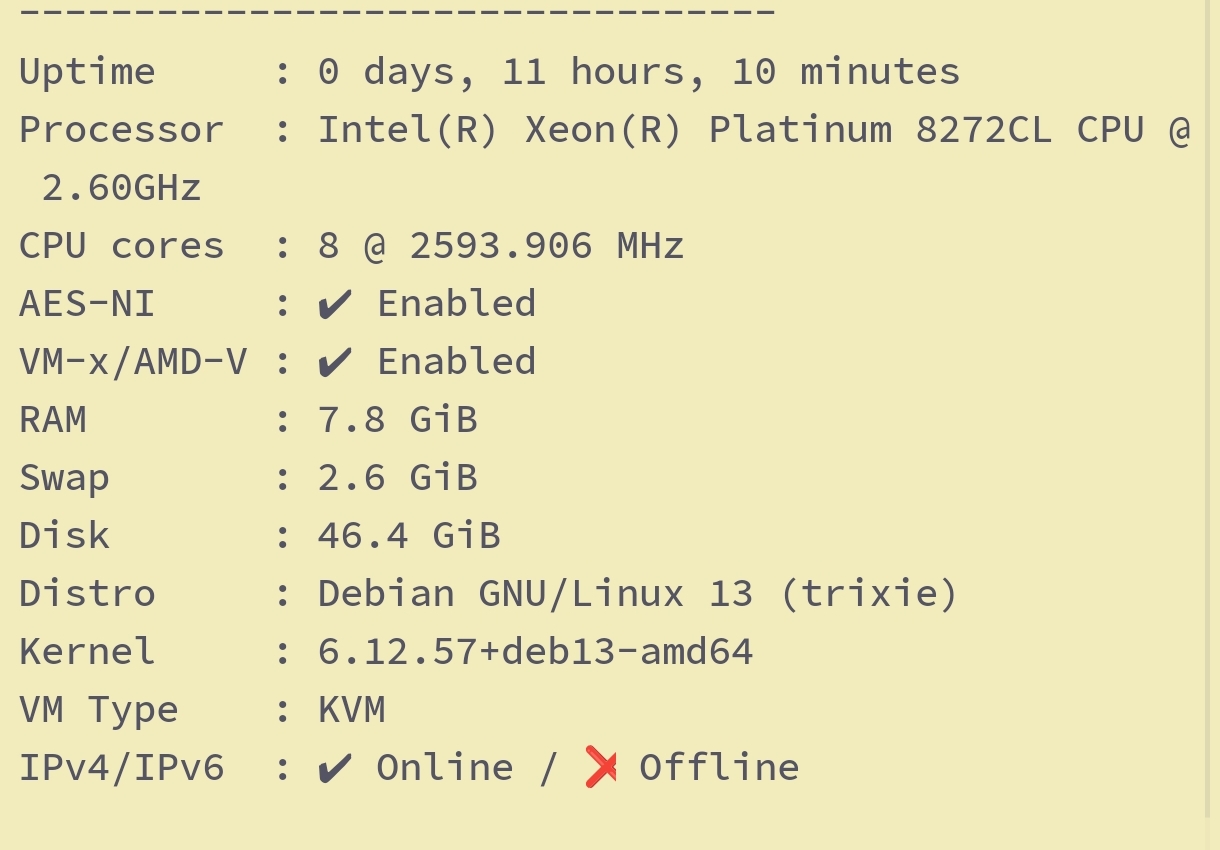This screenshot has width=1220, height=850.
Task: Click the KVM value of VM Type
Action: pos(351,710)
